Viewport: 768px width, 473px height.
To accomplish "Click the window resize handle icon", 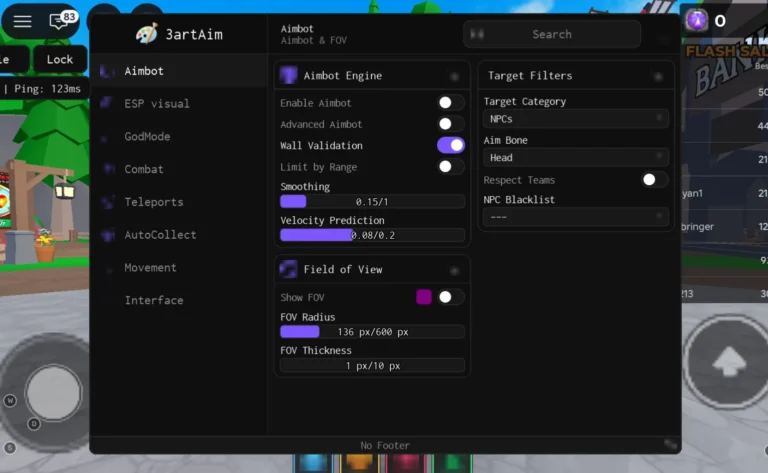I will (671, 444).
